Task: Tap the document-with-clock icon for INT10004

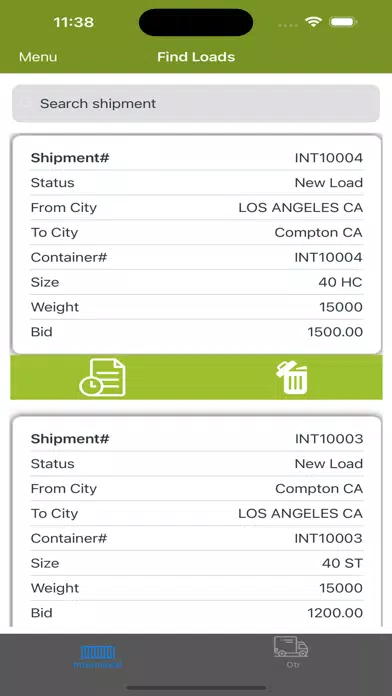Action: [x=103, y=377]
